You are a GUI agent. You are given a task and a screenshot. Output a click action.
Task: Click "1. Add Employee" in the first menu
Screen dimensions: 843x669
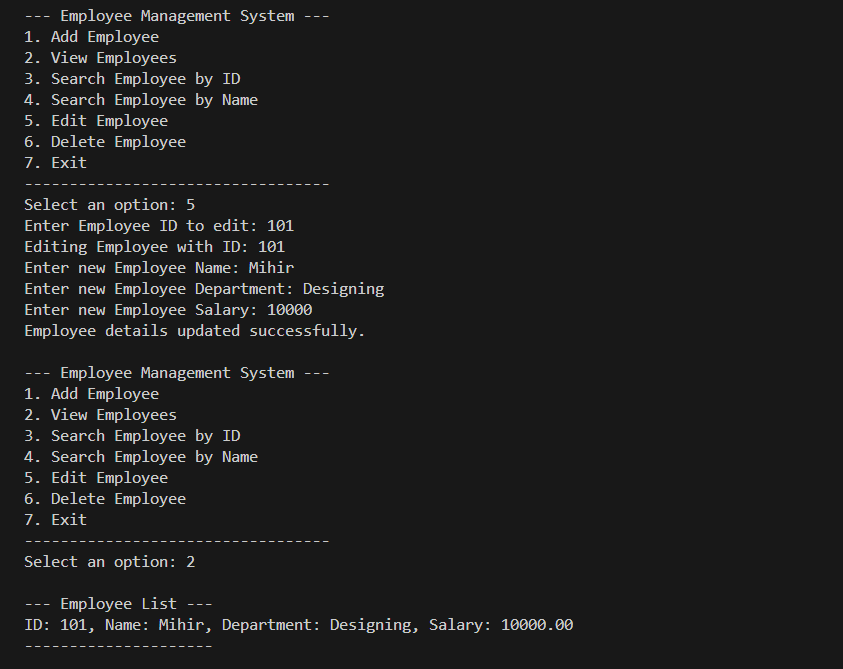pos(91,37)
